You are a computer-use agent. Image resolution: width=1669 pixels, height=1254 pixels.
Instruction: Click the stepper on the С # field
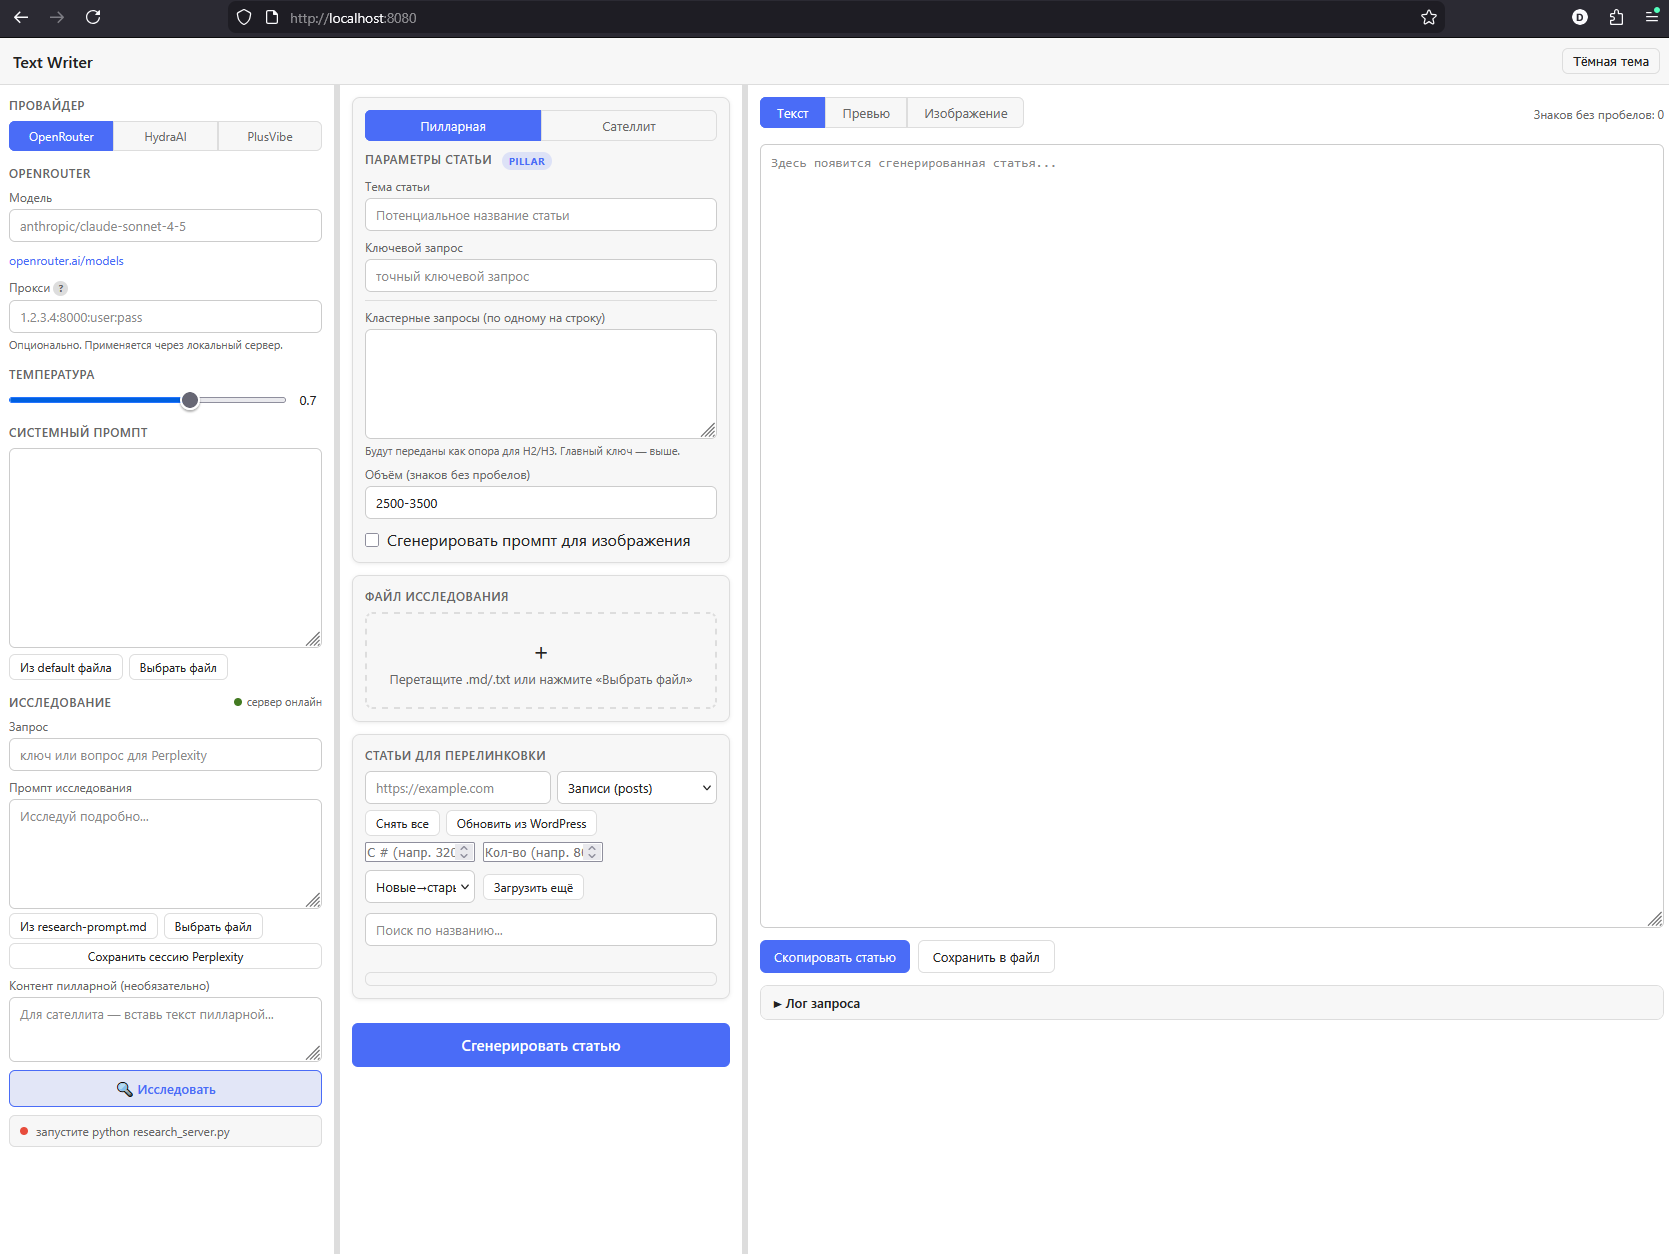pos(464,852)
